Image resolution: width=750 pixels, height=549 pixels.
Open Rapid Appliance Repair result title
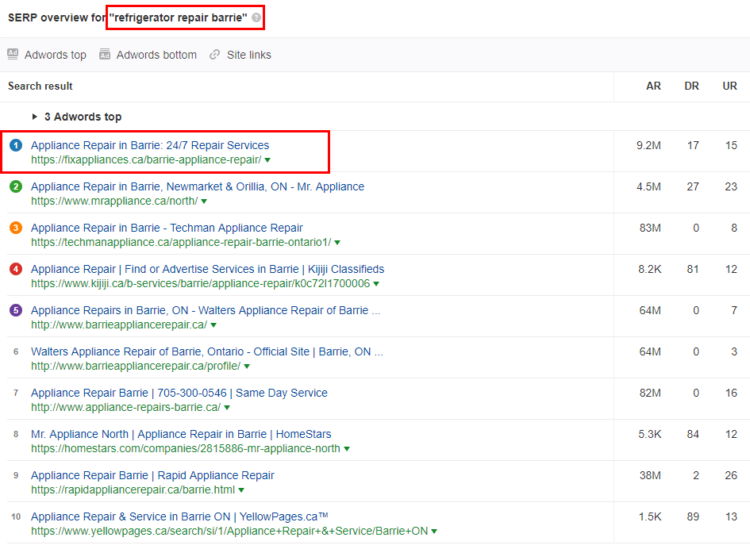pos(153,475)
